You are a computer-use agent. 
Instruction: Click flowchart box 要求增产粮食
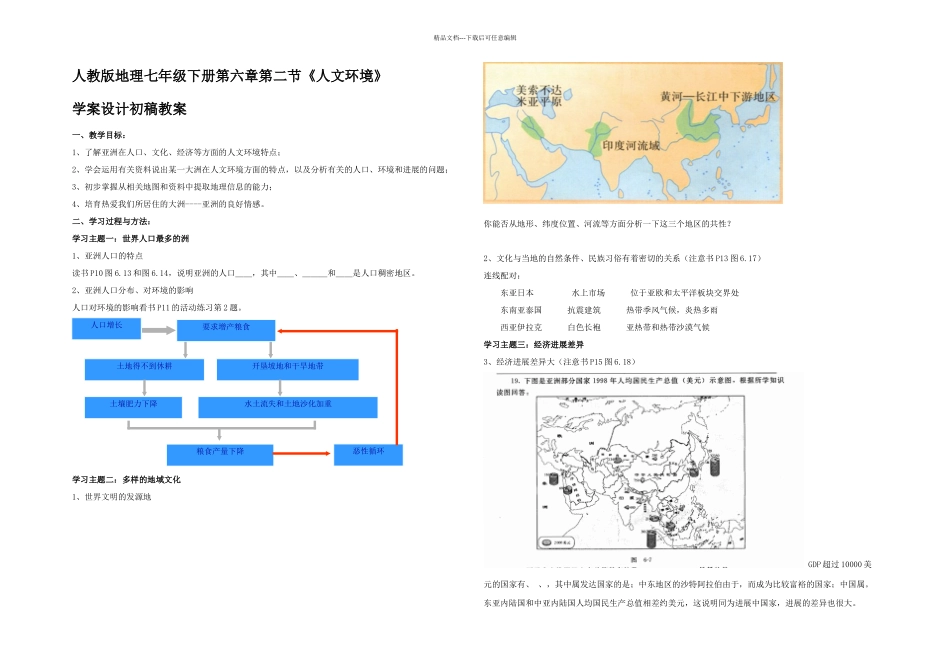[x=226, y=330]
